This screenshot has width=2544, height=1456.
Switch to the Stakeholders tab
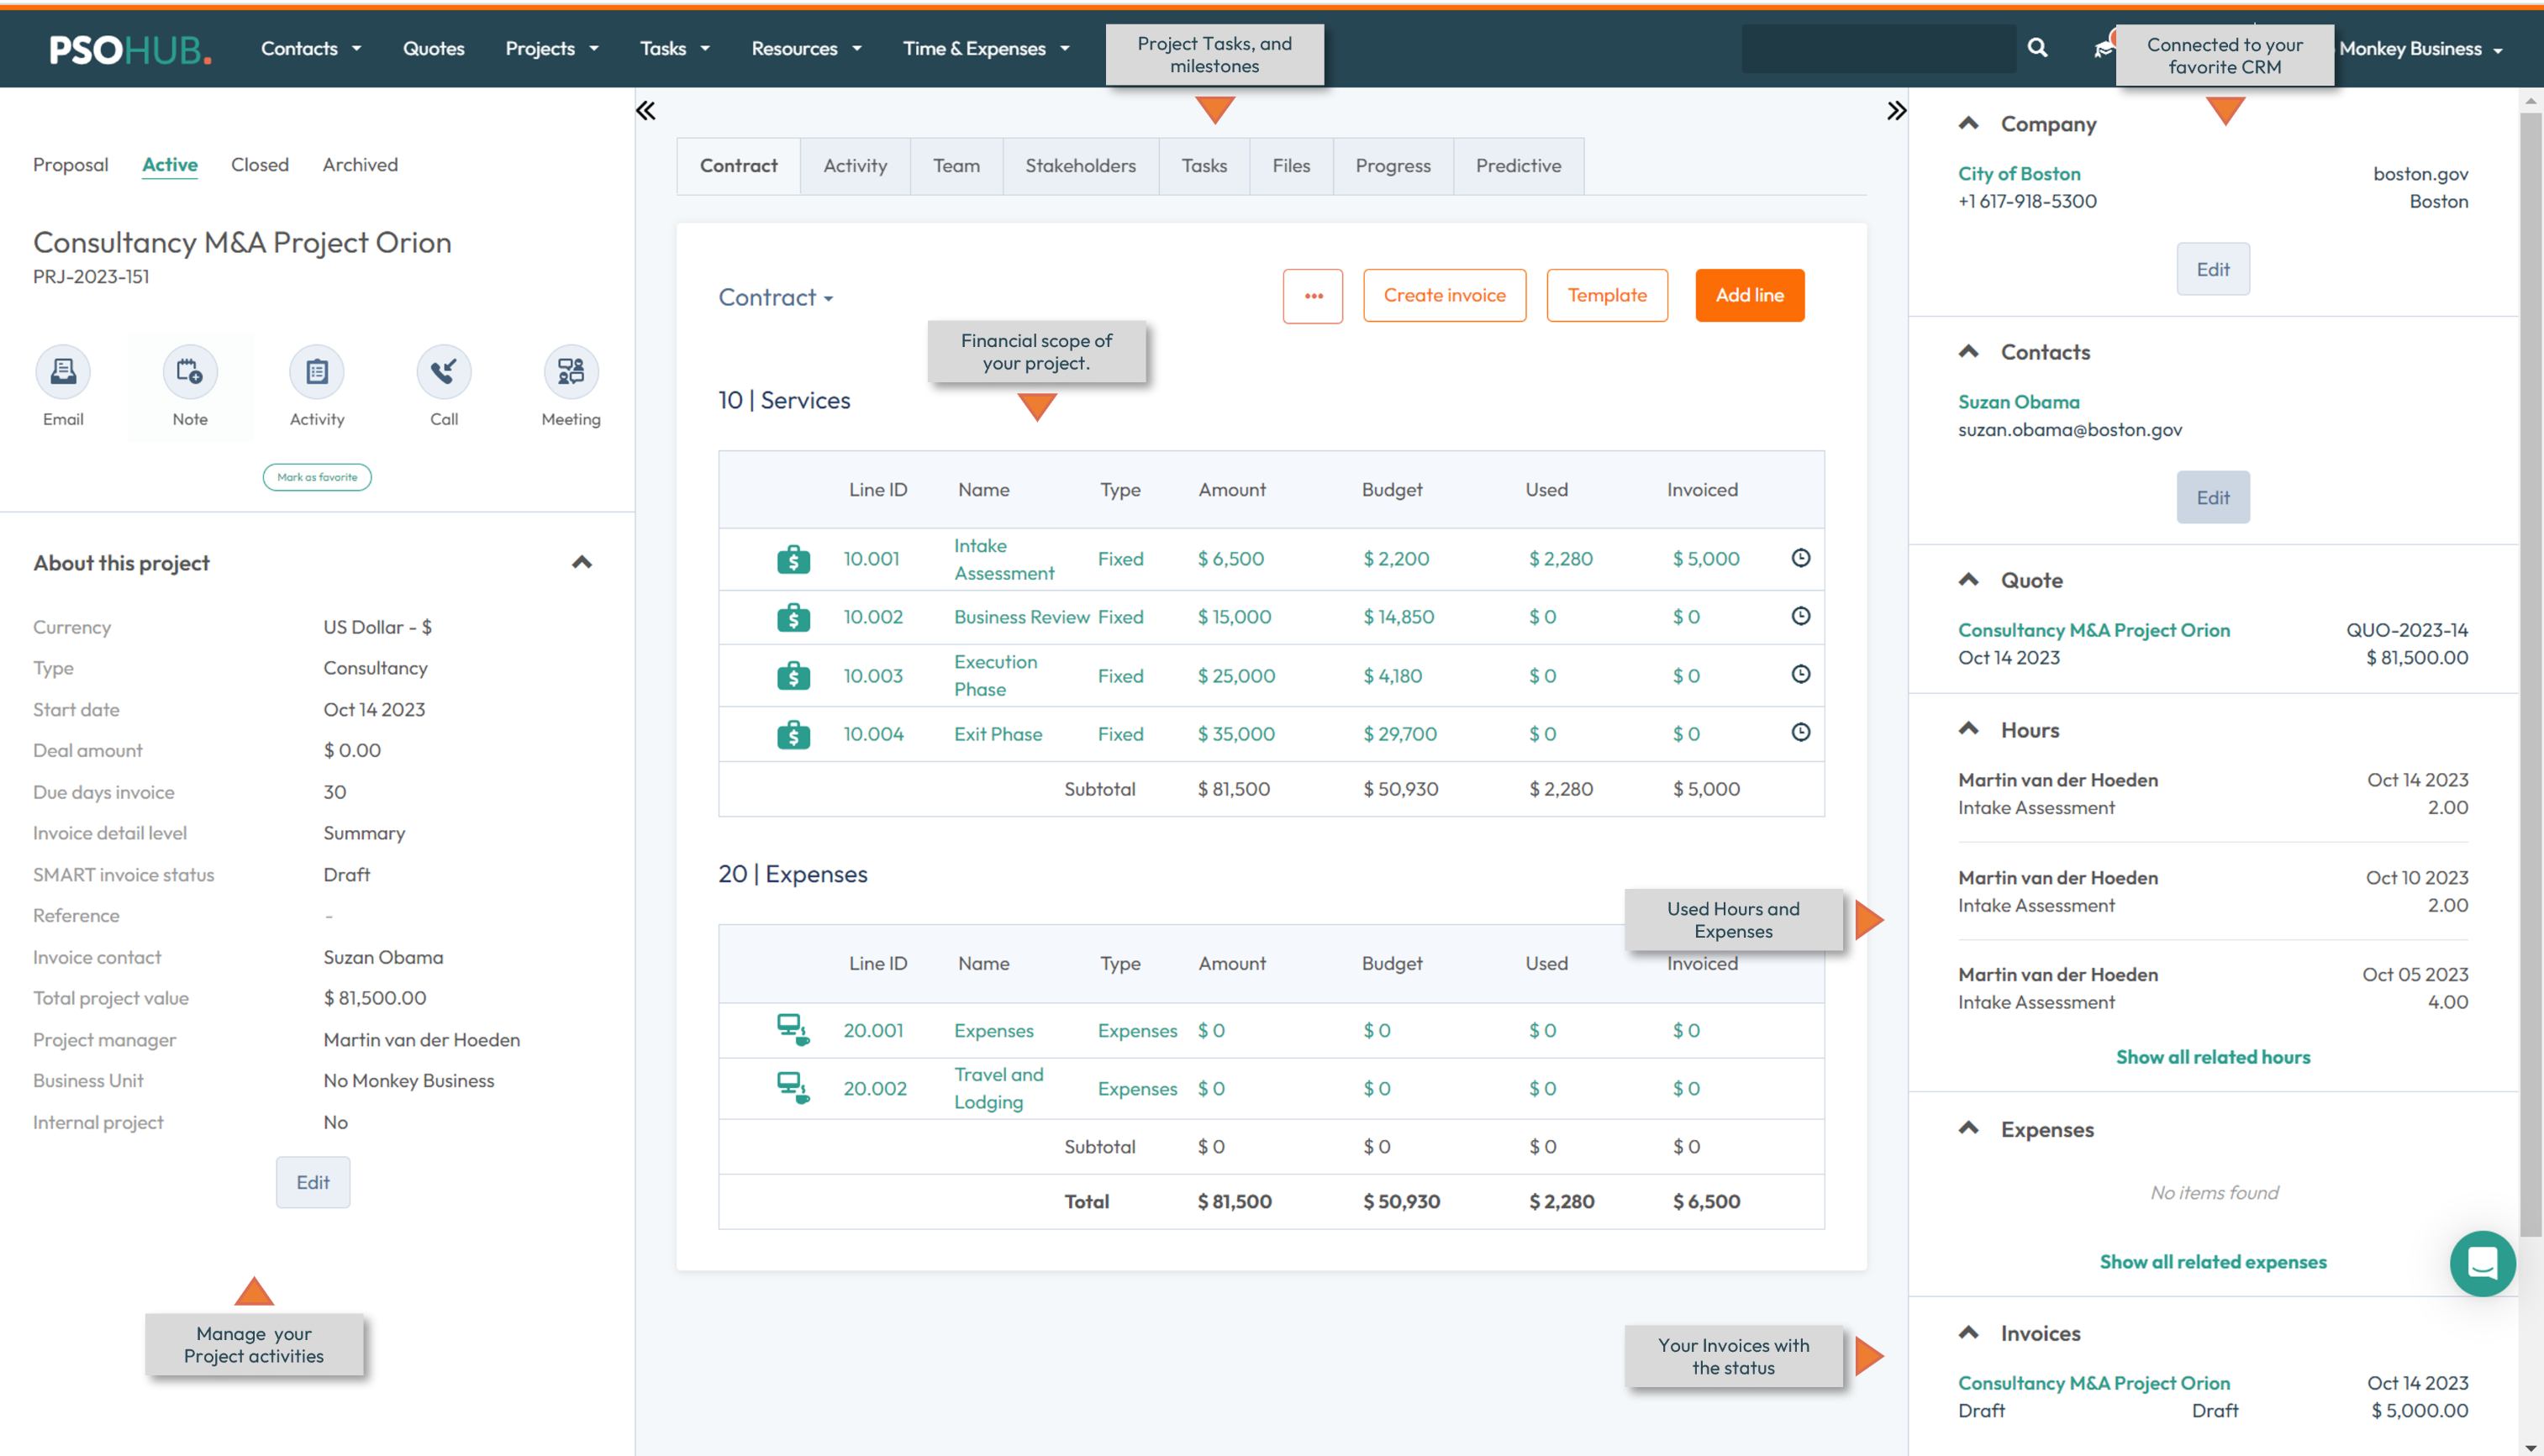[1080, 166]
